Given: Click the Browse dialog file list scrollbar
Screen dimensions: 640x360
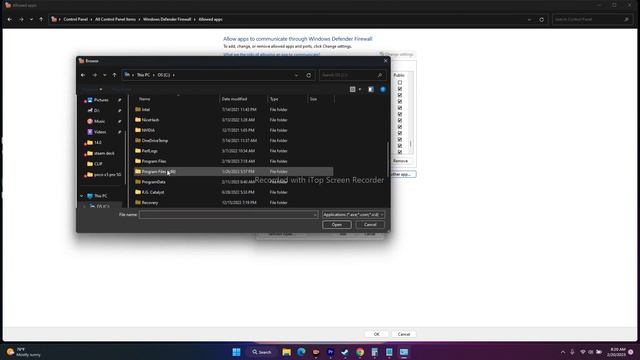Looking at the screenshot, I should [x=388, y=159].
